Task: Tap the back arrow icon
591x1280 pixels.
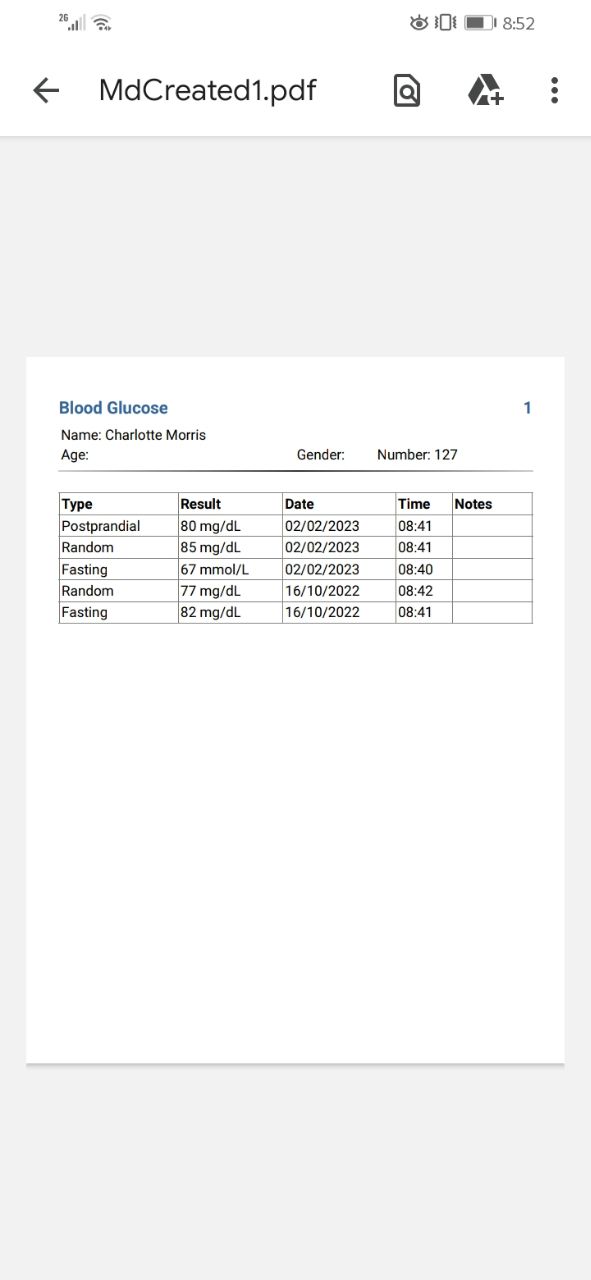Action: pyautogui.click(x=46, y=91)
